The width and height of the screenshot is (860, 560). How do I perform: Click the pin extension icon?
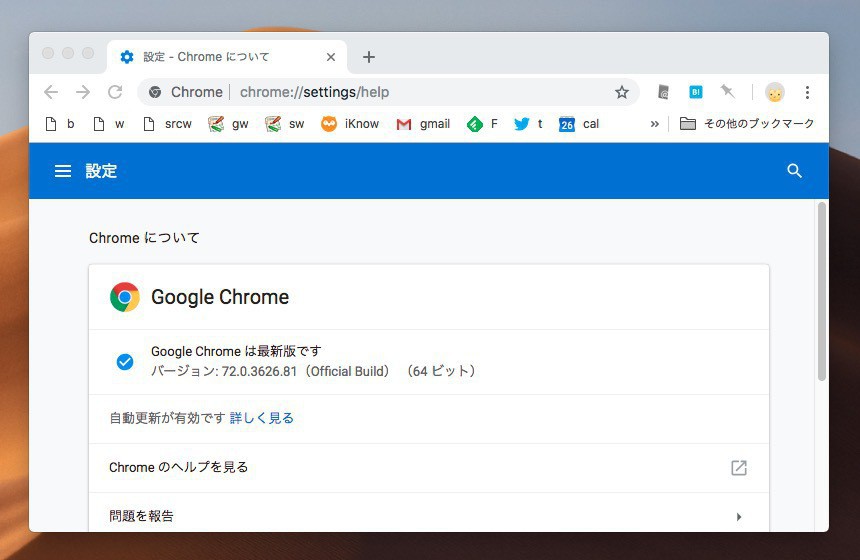point(728,92)
